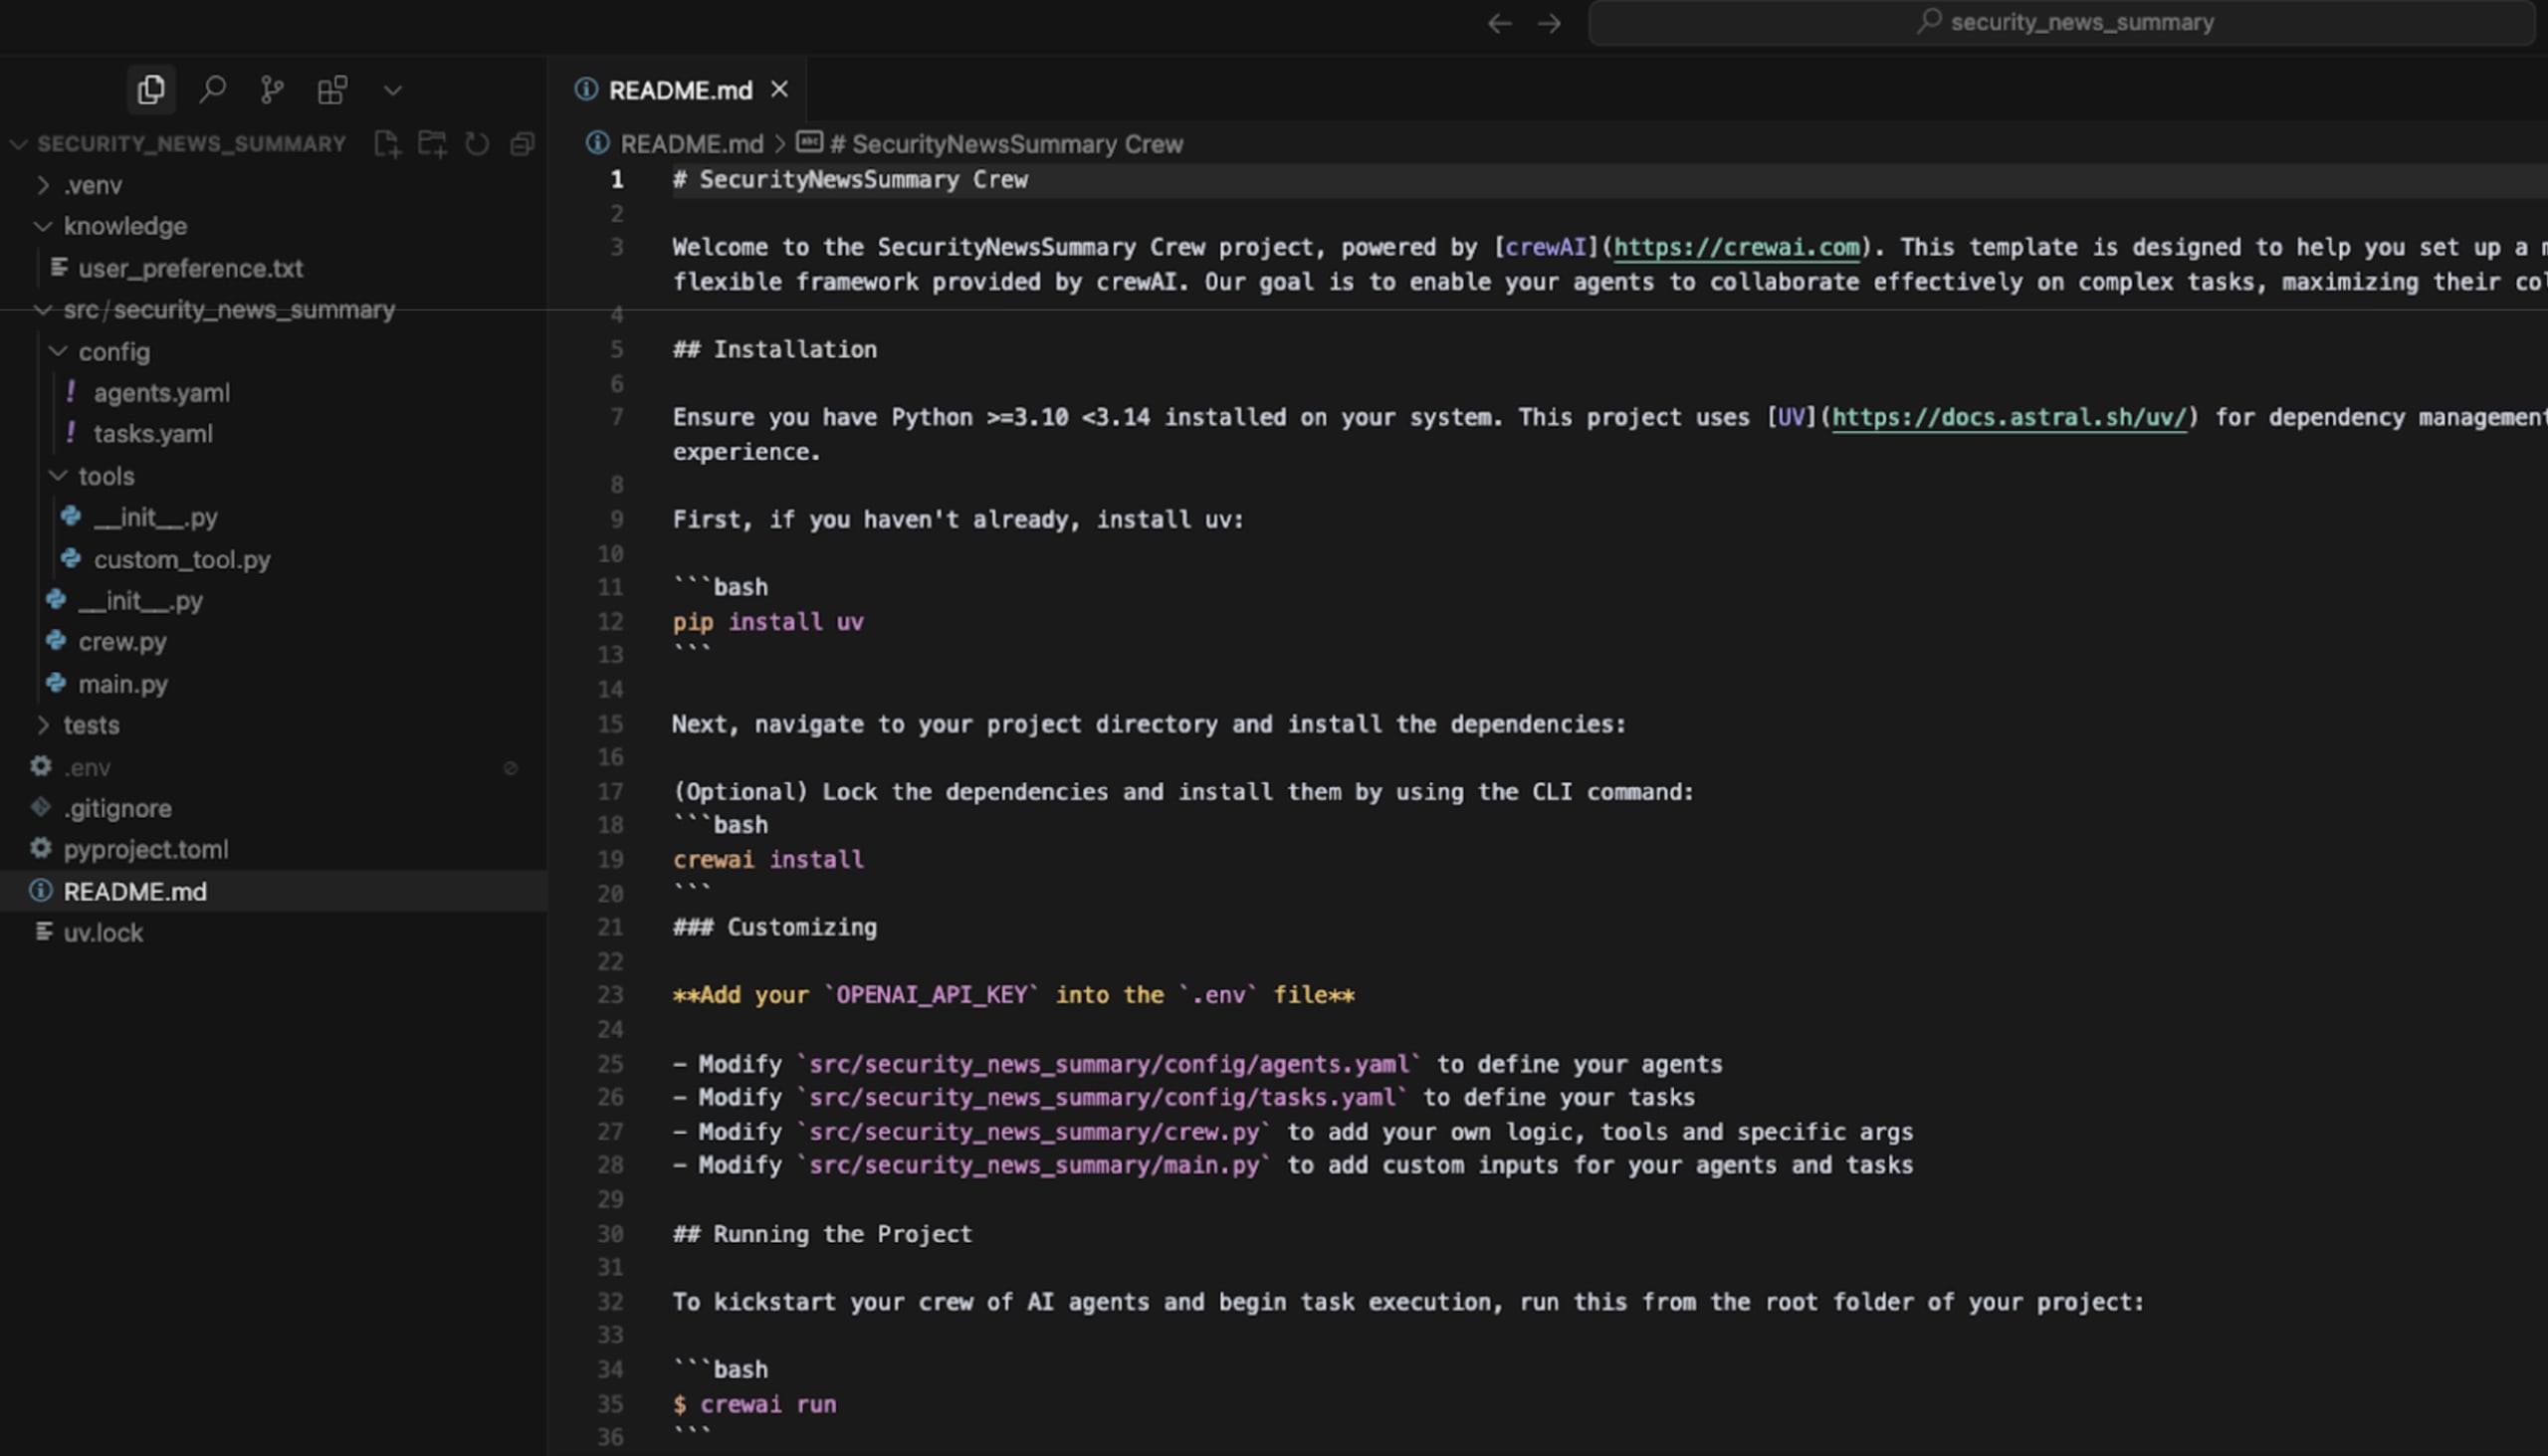2548x1456 pixels.
Task: Open tasks.yaml file
Action: pyautogui.click(x=153, y=434)
